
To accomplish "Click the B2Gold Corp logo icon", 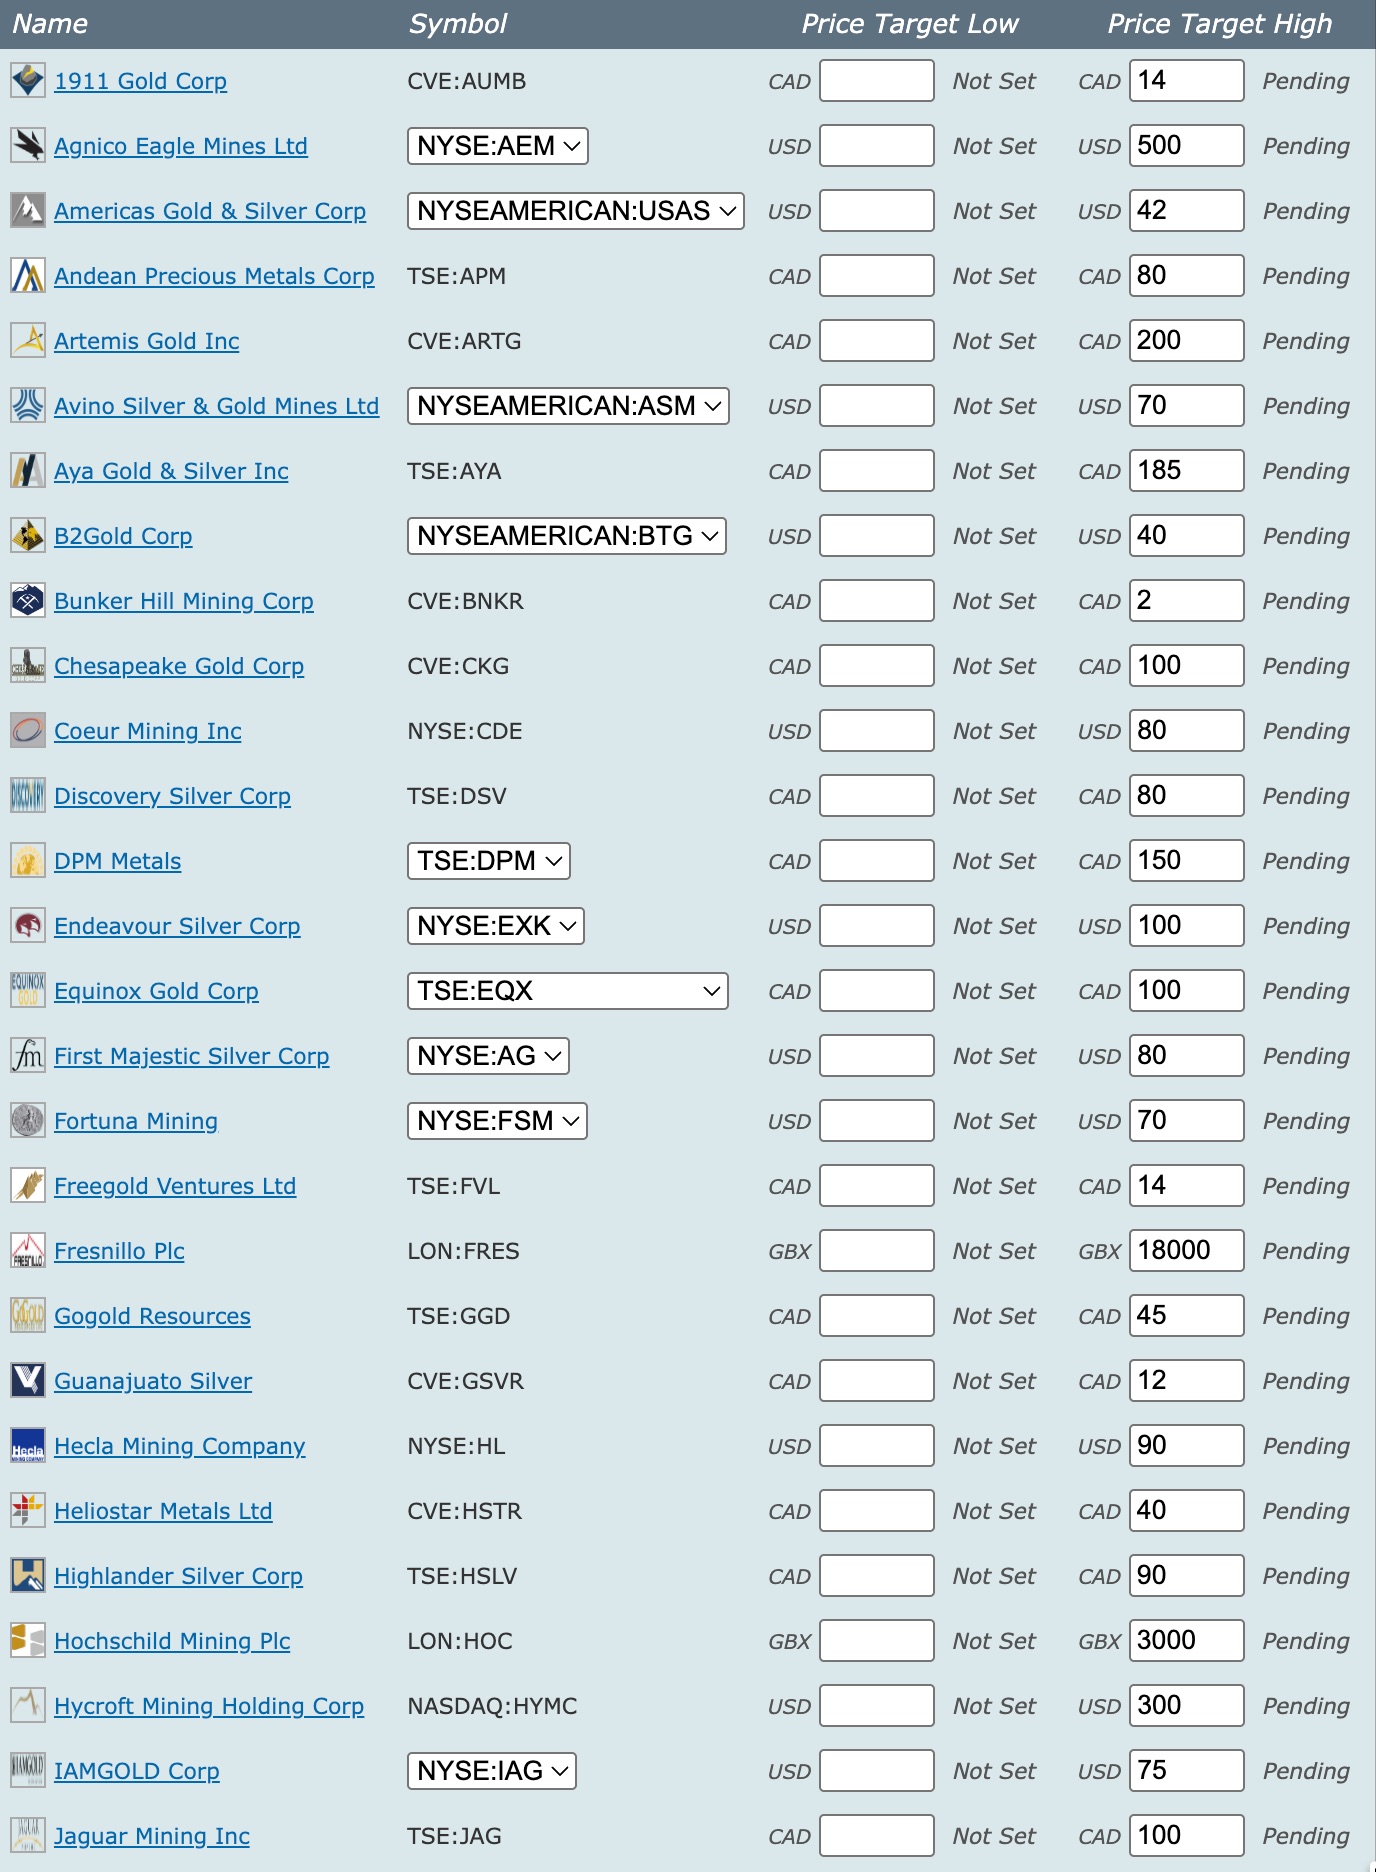I will tap(28, 536).
